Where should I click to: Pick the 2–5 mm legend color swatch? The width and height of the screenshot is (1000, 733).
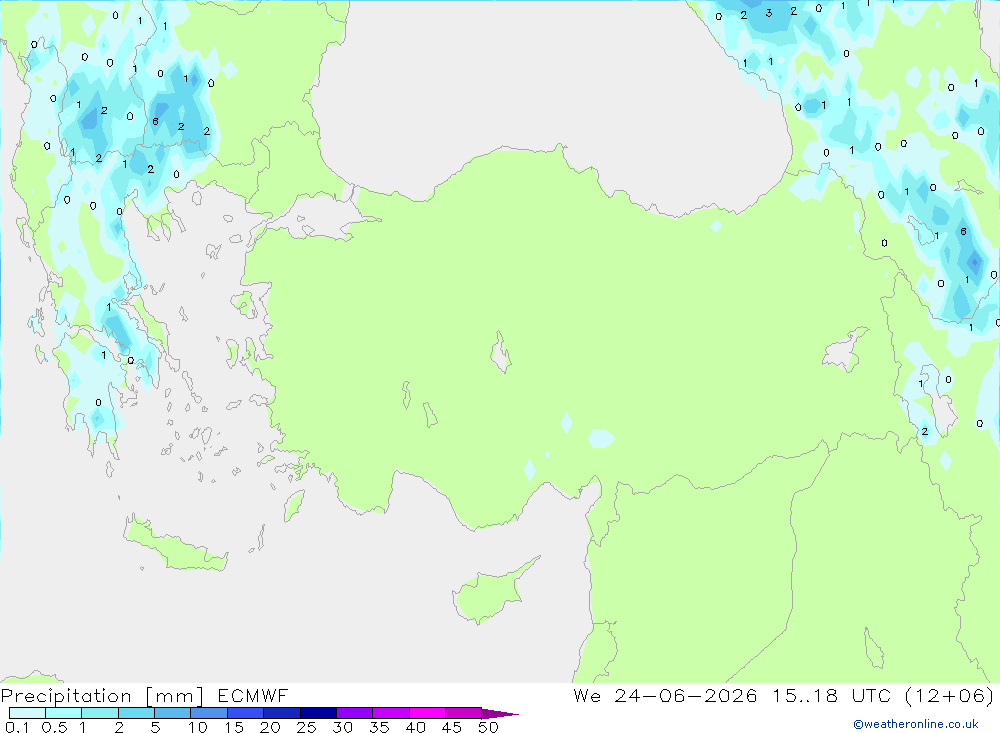click(136, 713)
